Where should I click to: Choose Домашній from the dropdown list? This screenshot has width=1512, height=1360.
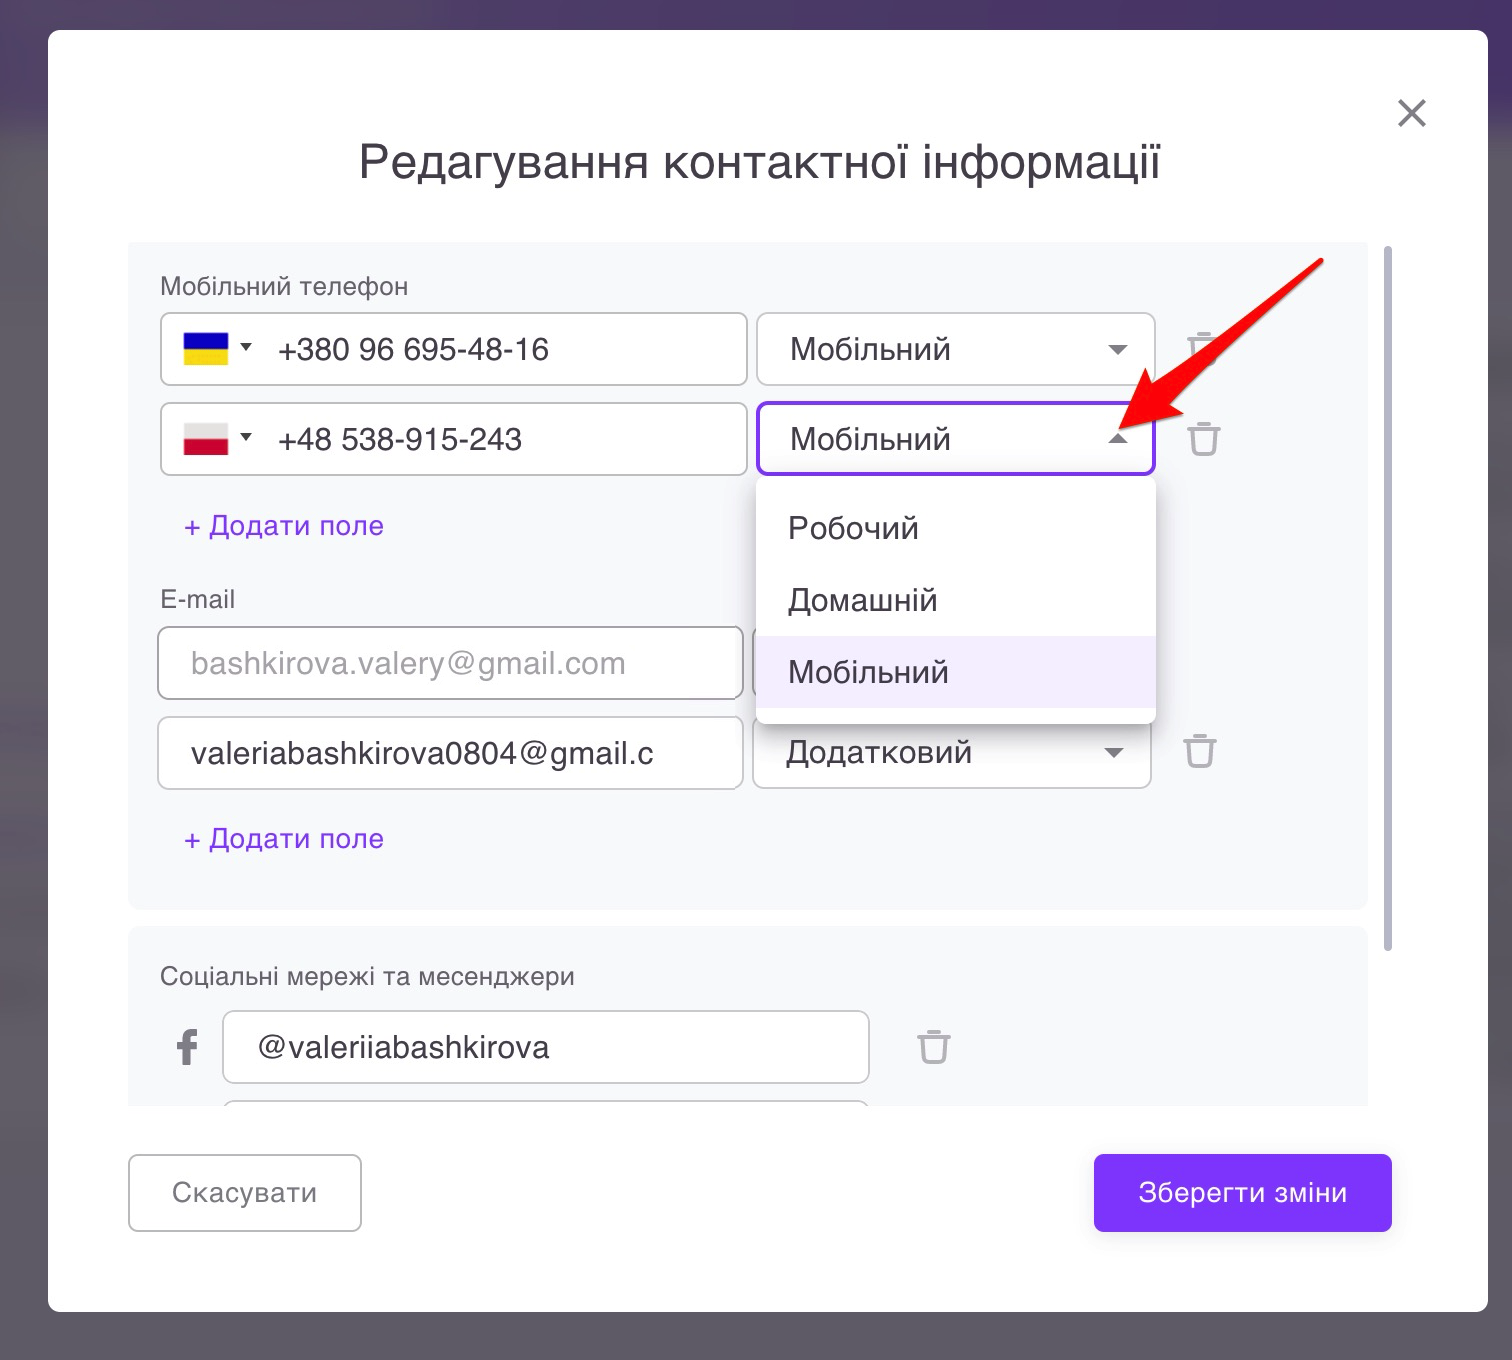pyautogui.click(x=862, y=600)
